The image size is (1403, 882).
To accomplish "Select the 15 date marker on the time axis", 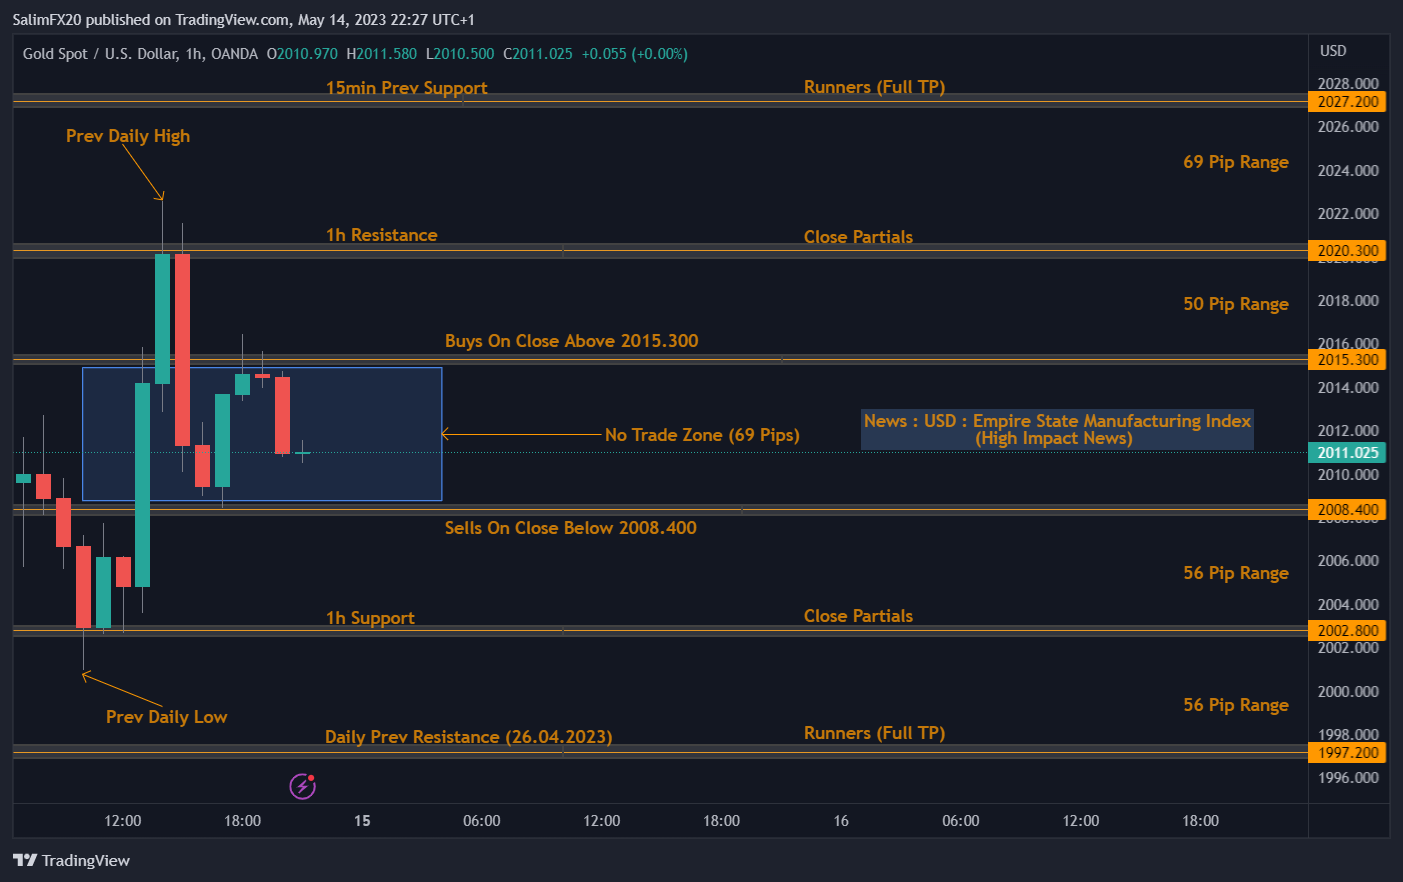I will click(361, 820).
